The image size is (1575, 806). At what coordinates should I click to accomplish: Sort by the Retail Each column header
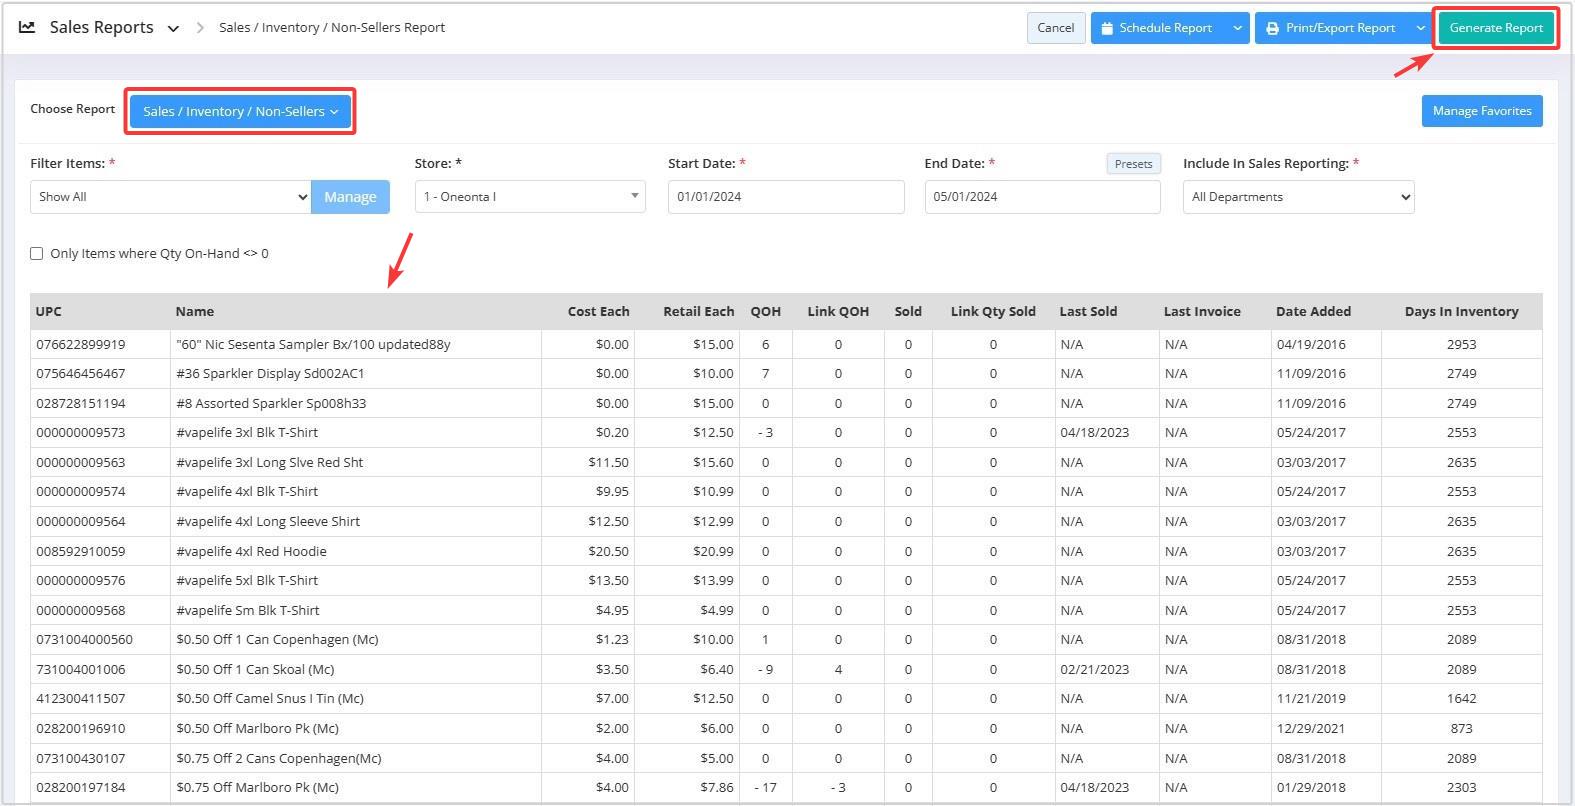pyautogui.click(x=698, y=312)
